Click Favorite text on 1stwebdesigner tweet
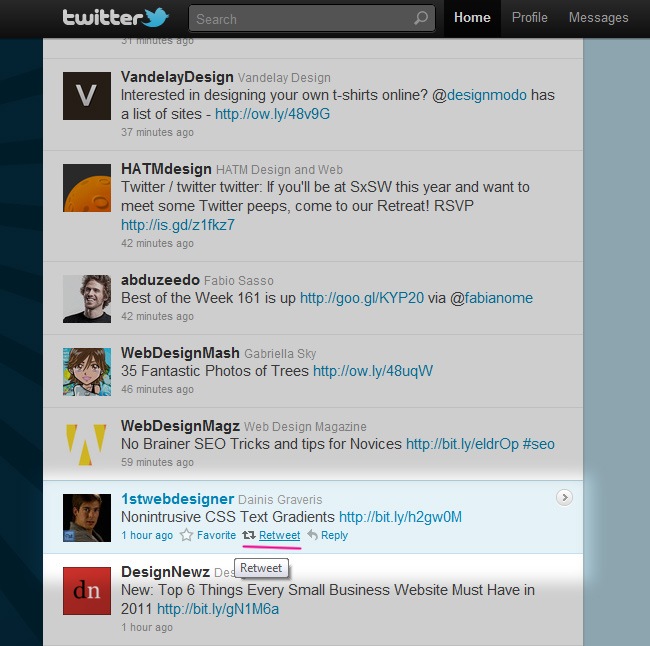The image size is (650, 646). (216, 535)
